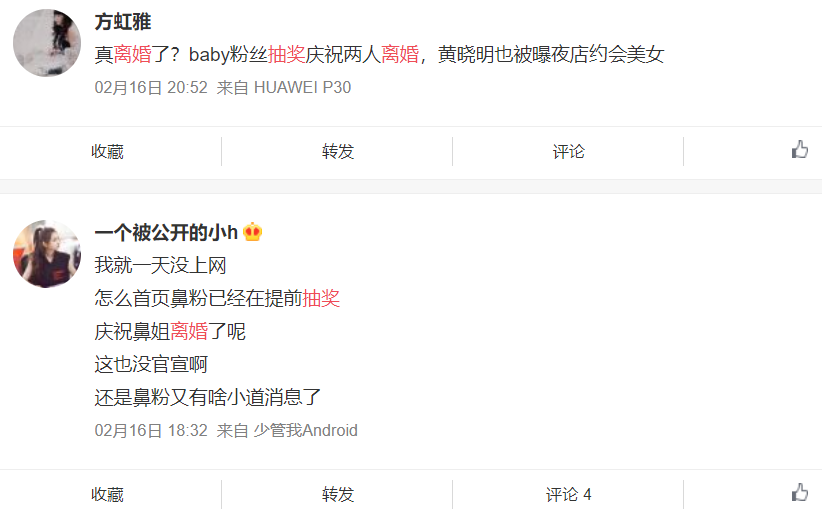Open the timestamp 02月16日 18:32

151,430
